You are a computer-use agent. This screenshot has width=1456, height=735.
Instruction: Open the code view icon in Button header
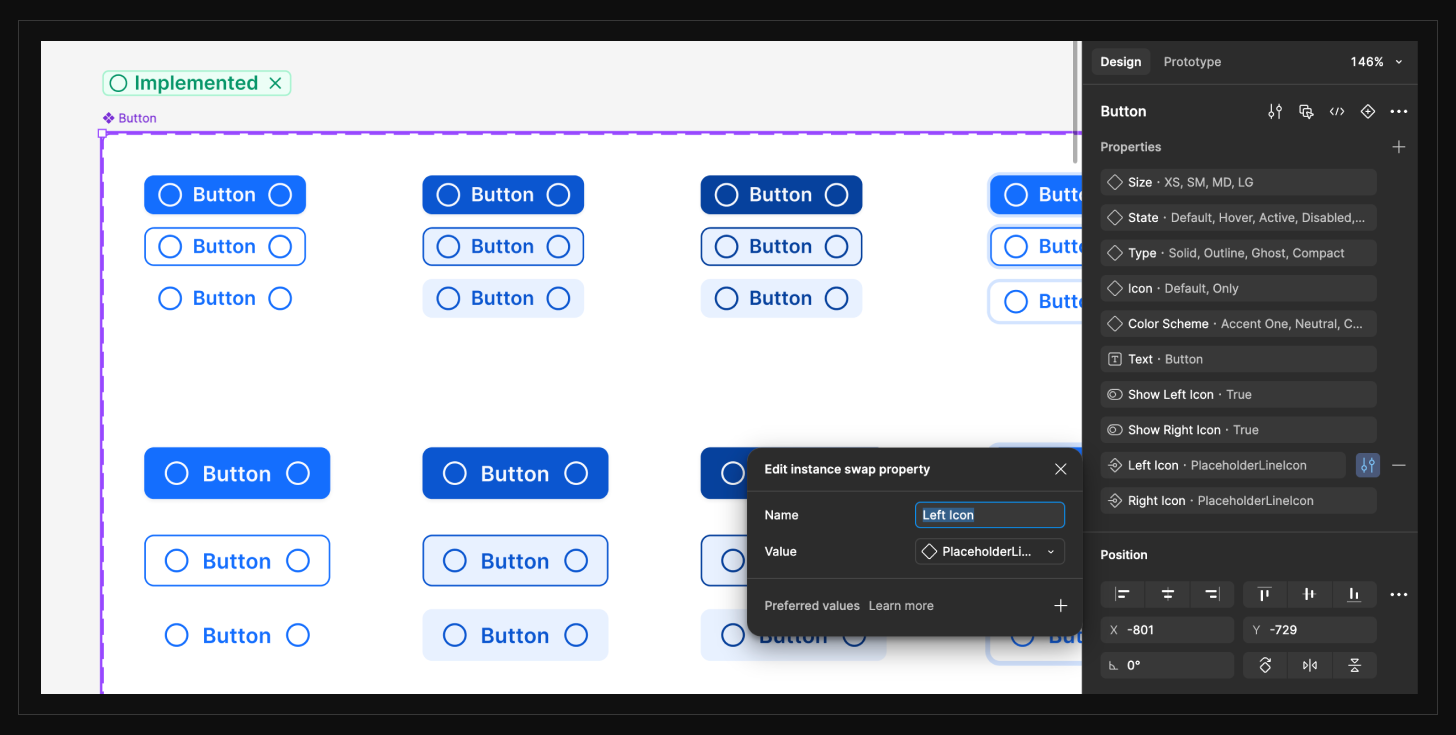1337,112
